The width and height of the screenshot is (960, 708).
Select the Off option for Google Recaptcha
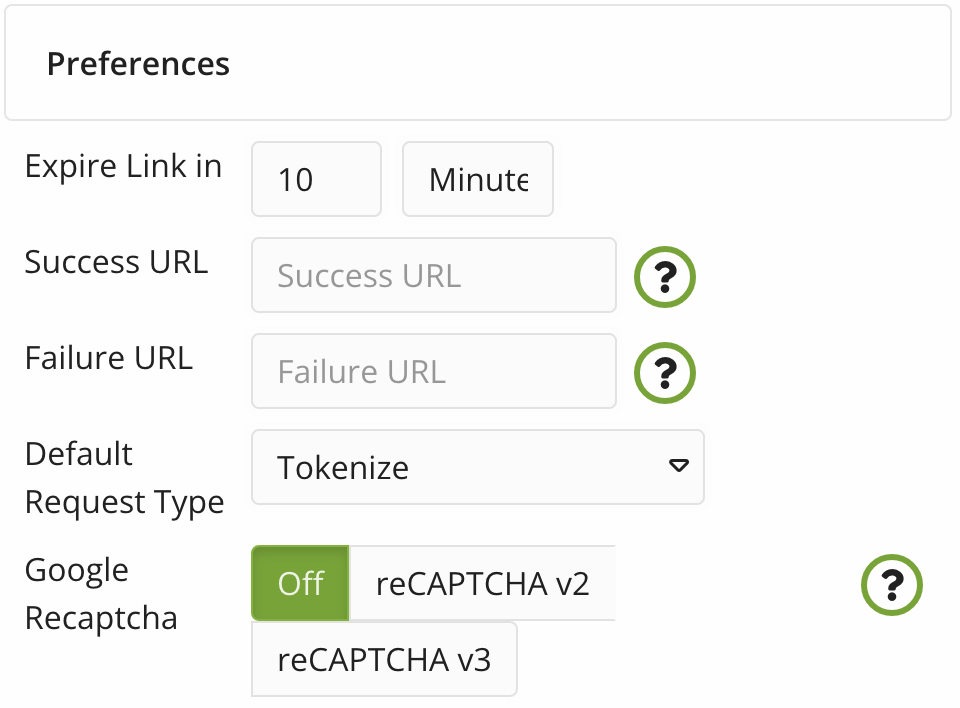(300, 583)
